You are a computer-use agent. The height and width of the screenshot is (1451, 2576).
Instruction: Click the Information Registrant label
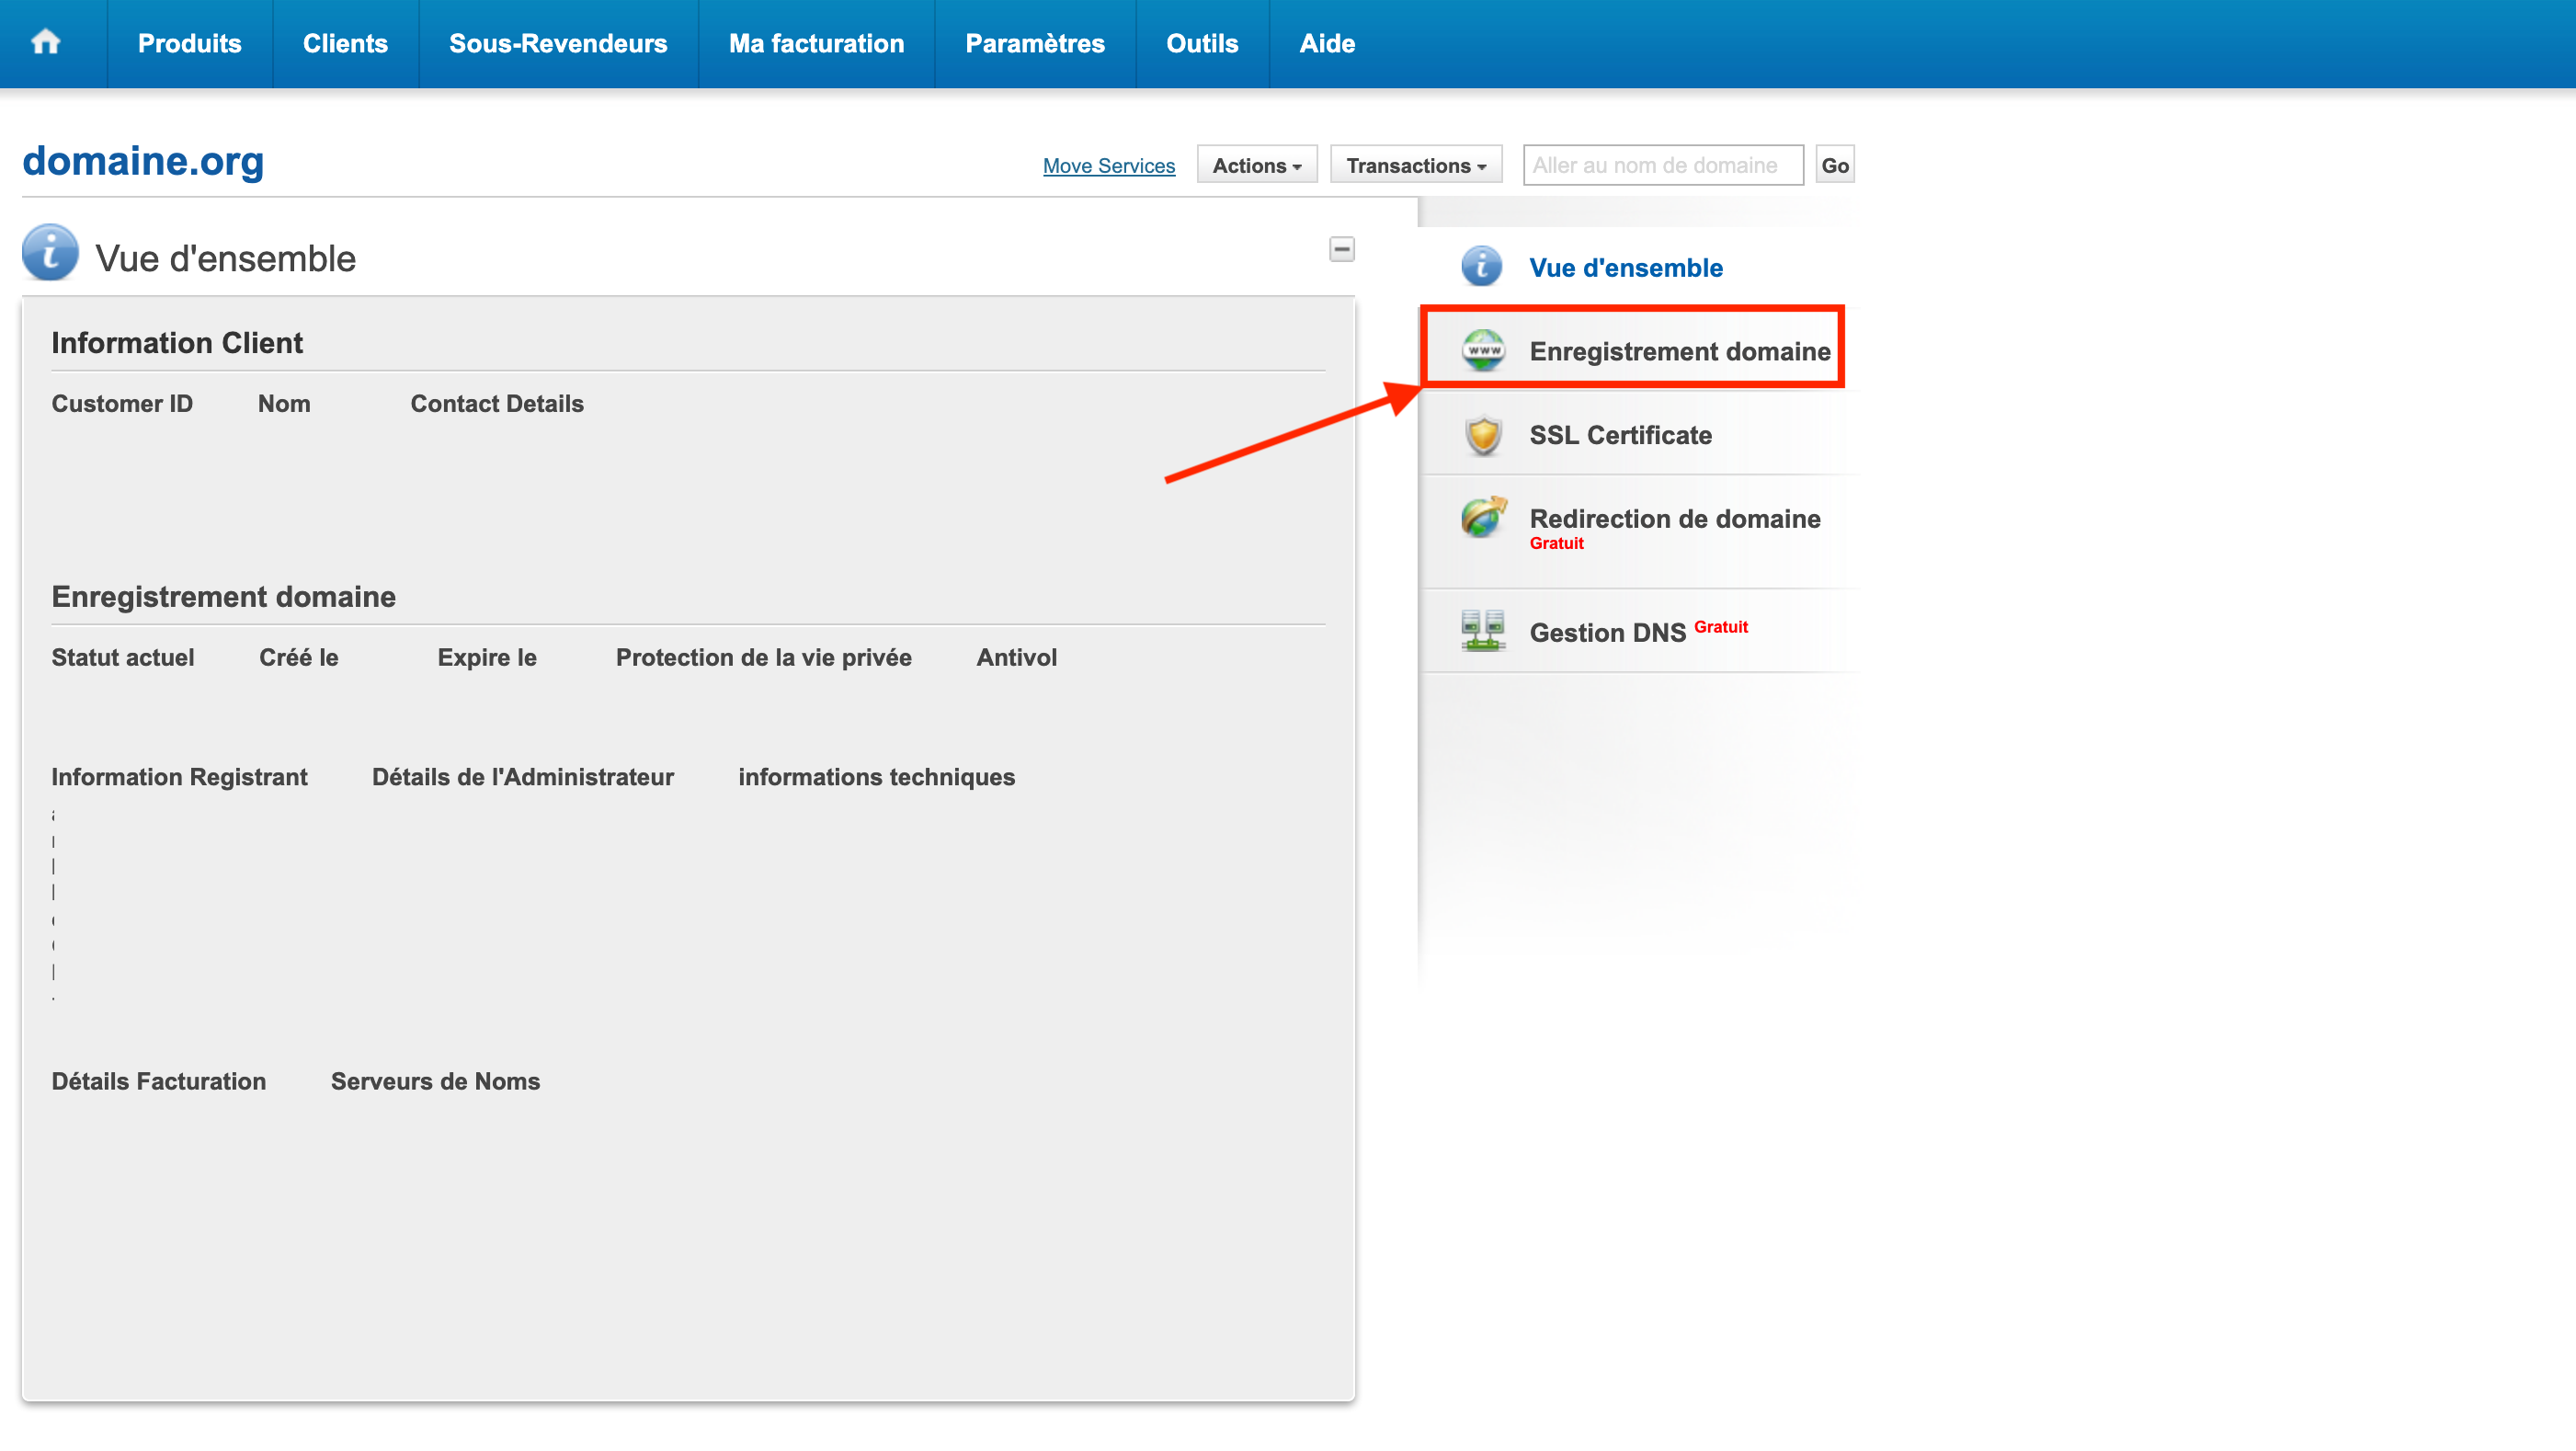180,777
